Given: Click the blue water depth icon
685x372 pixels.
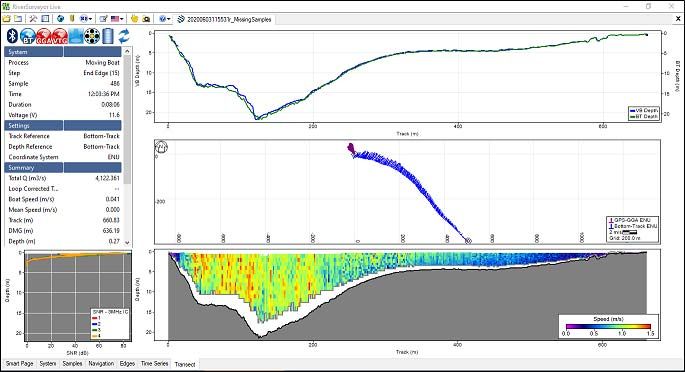Looking at the screenshot, I should (x=76, y=36).
